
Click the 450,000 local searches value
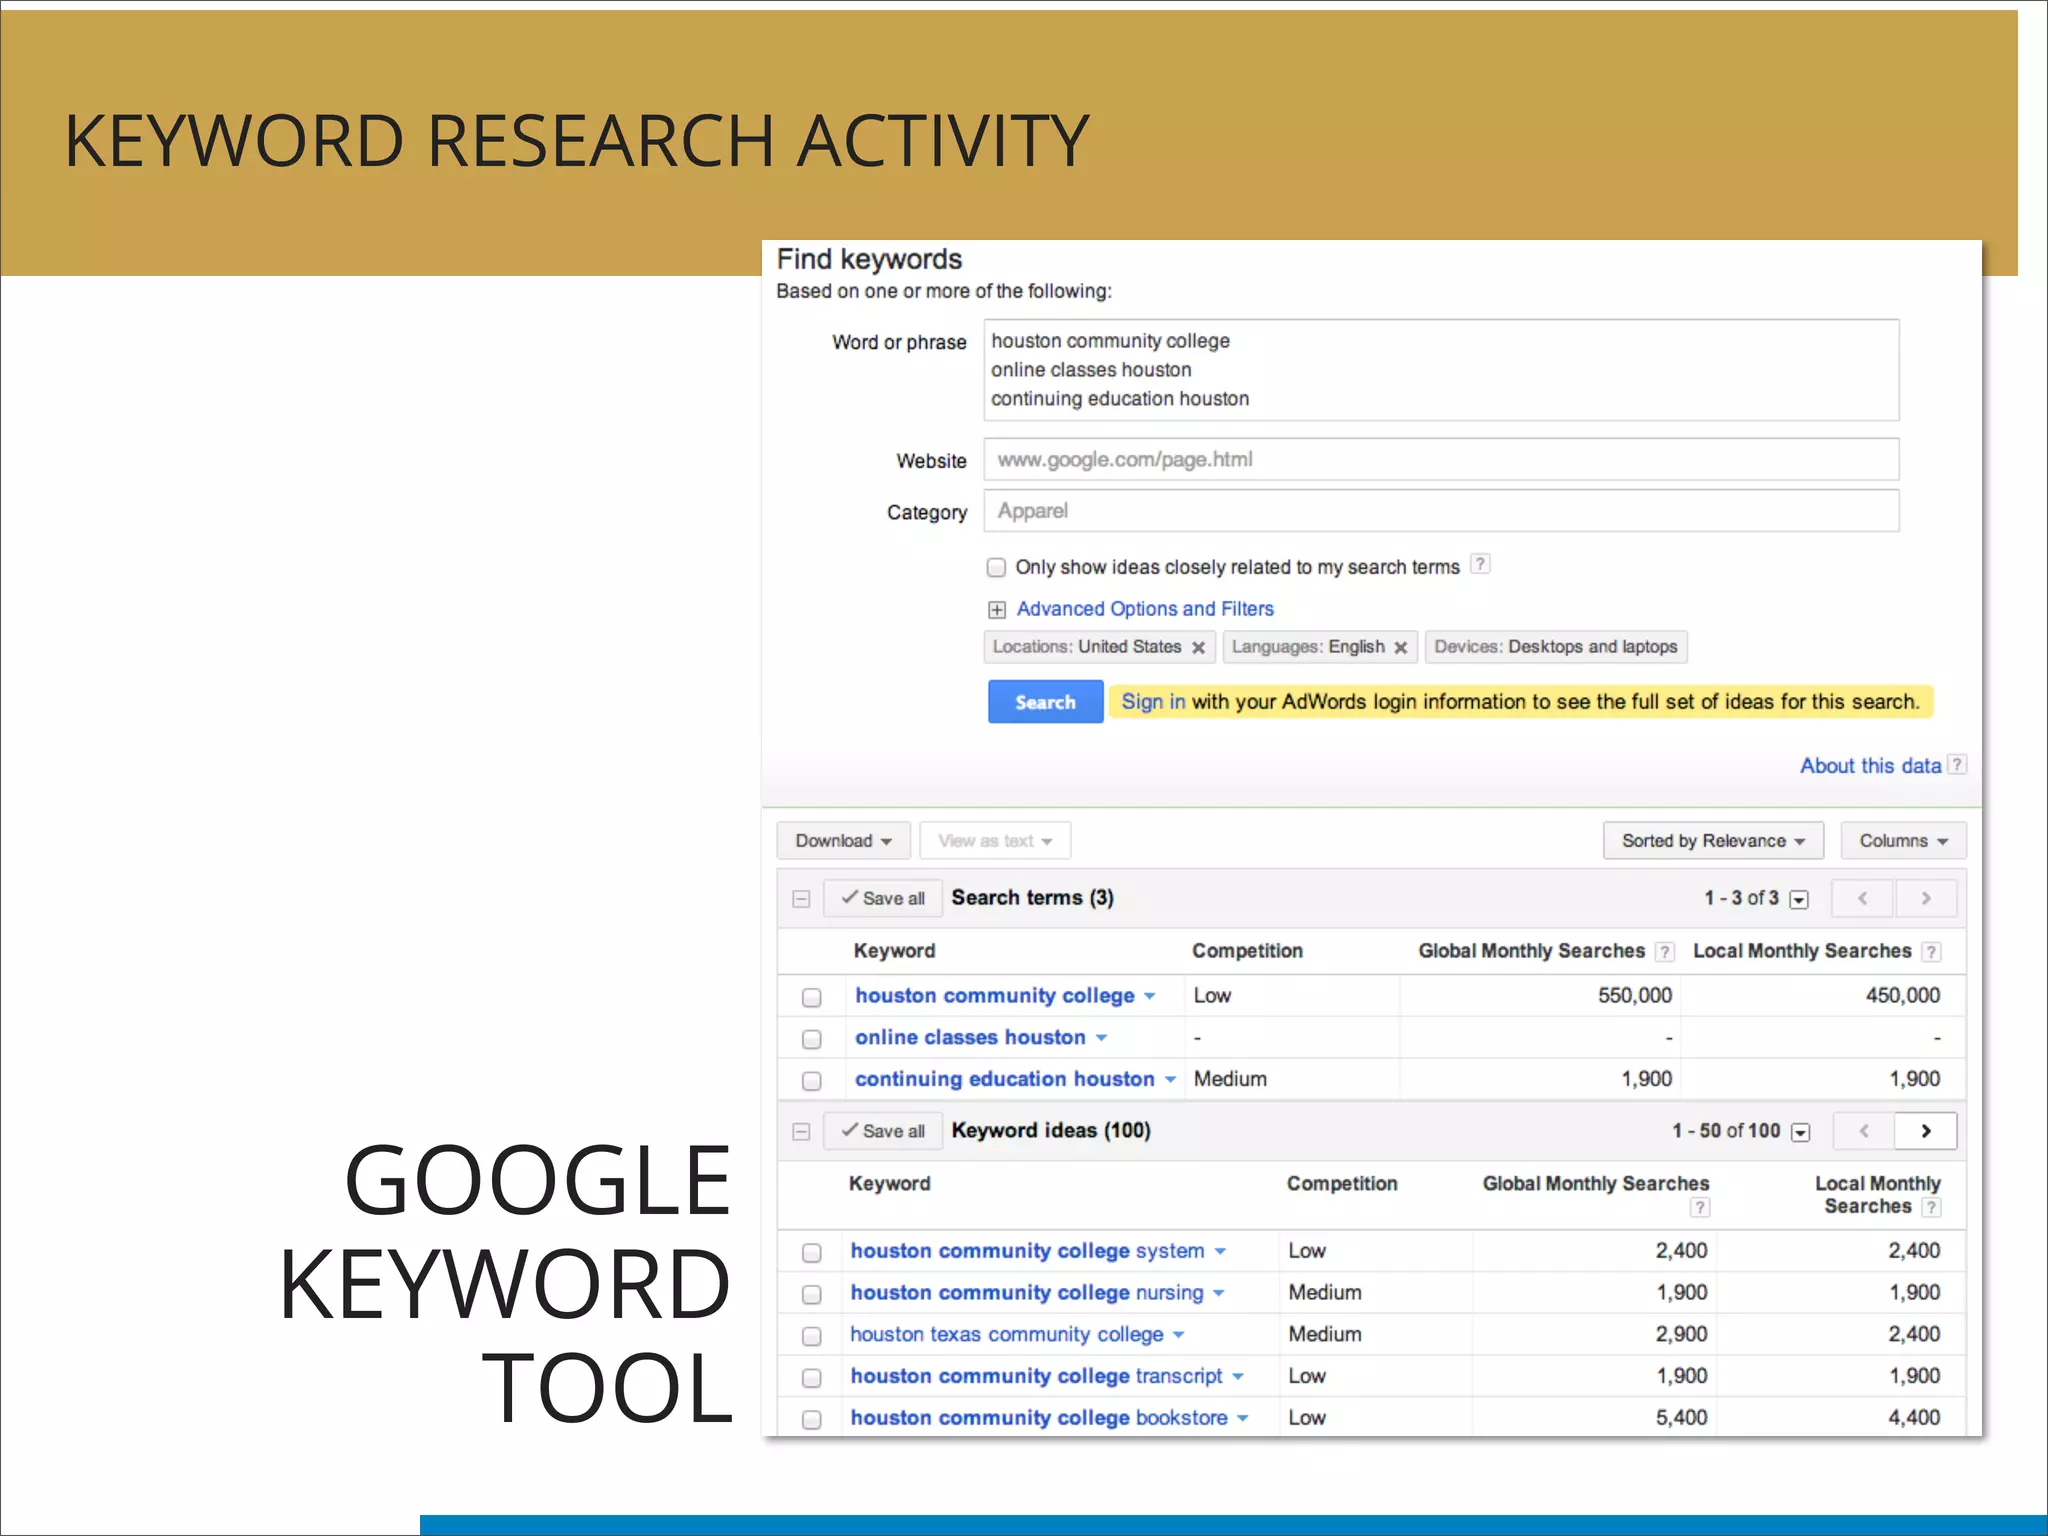click(1903, 996)
